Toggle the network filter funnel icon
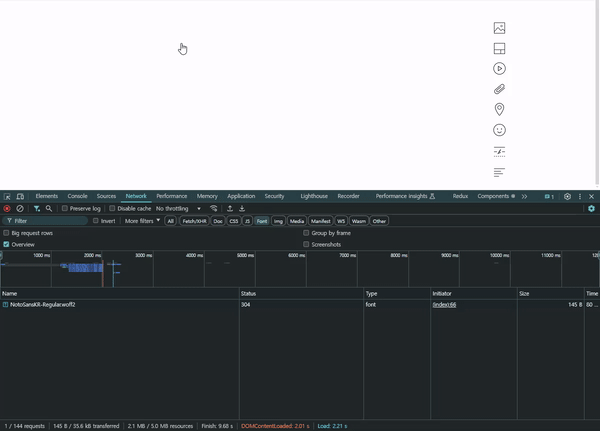600x431 pixels. 37,209
